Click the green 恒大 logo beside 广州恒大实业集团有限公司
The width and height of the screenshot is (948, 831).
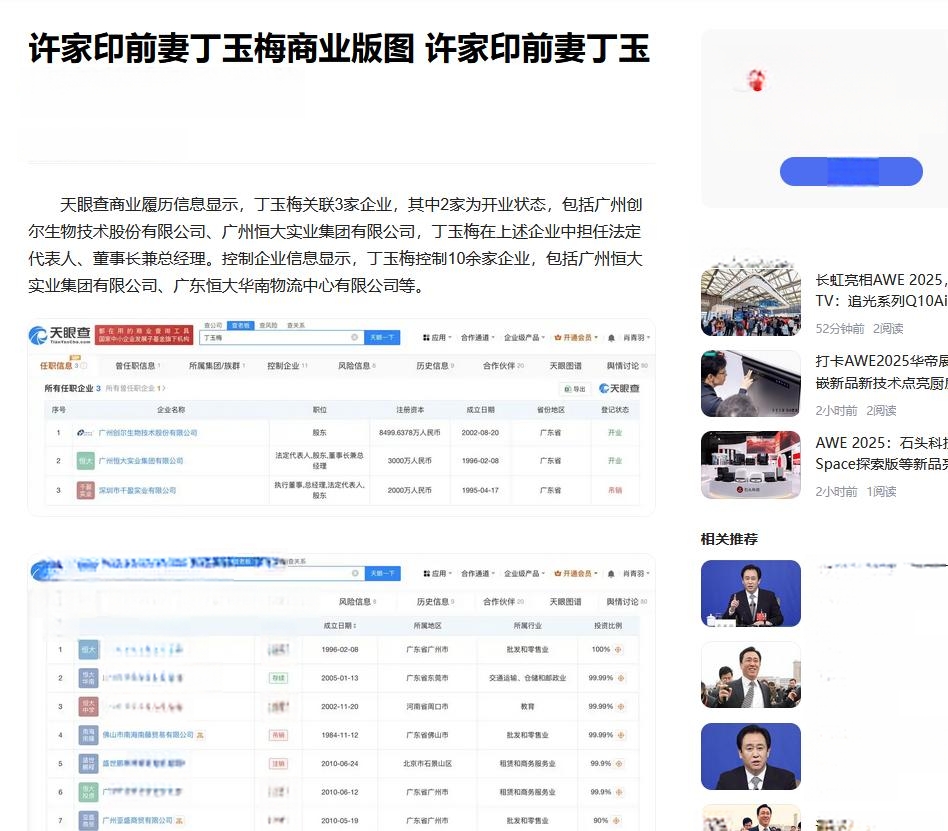coord(85,461)
